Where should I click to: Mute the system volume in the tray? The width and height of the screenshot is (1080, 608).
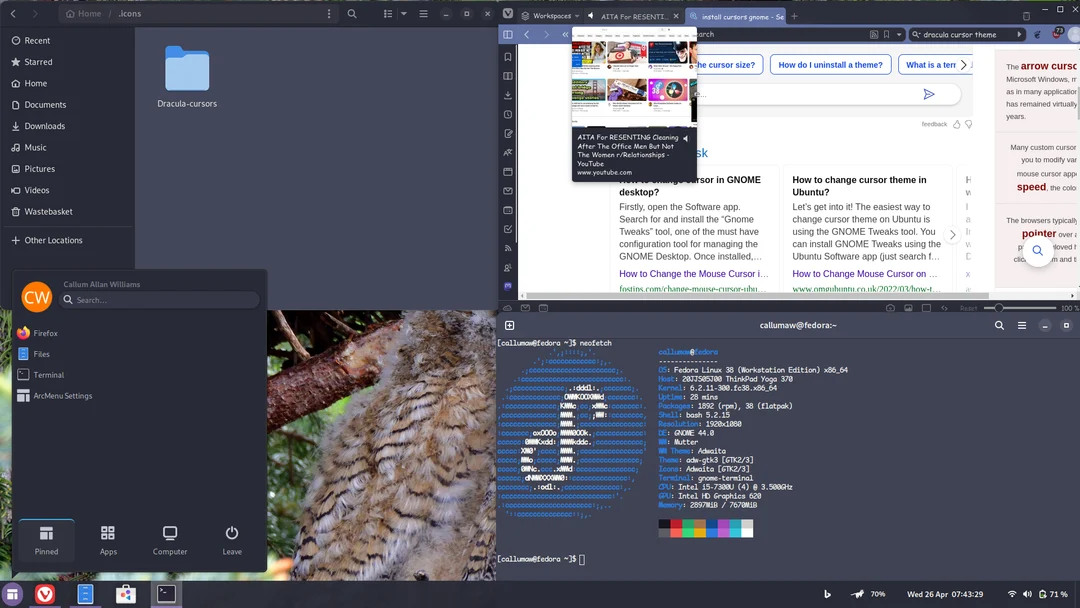[1027, 594]
